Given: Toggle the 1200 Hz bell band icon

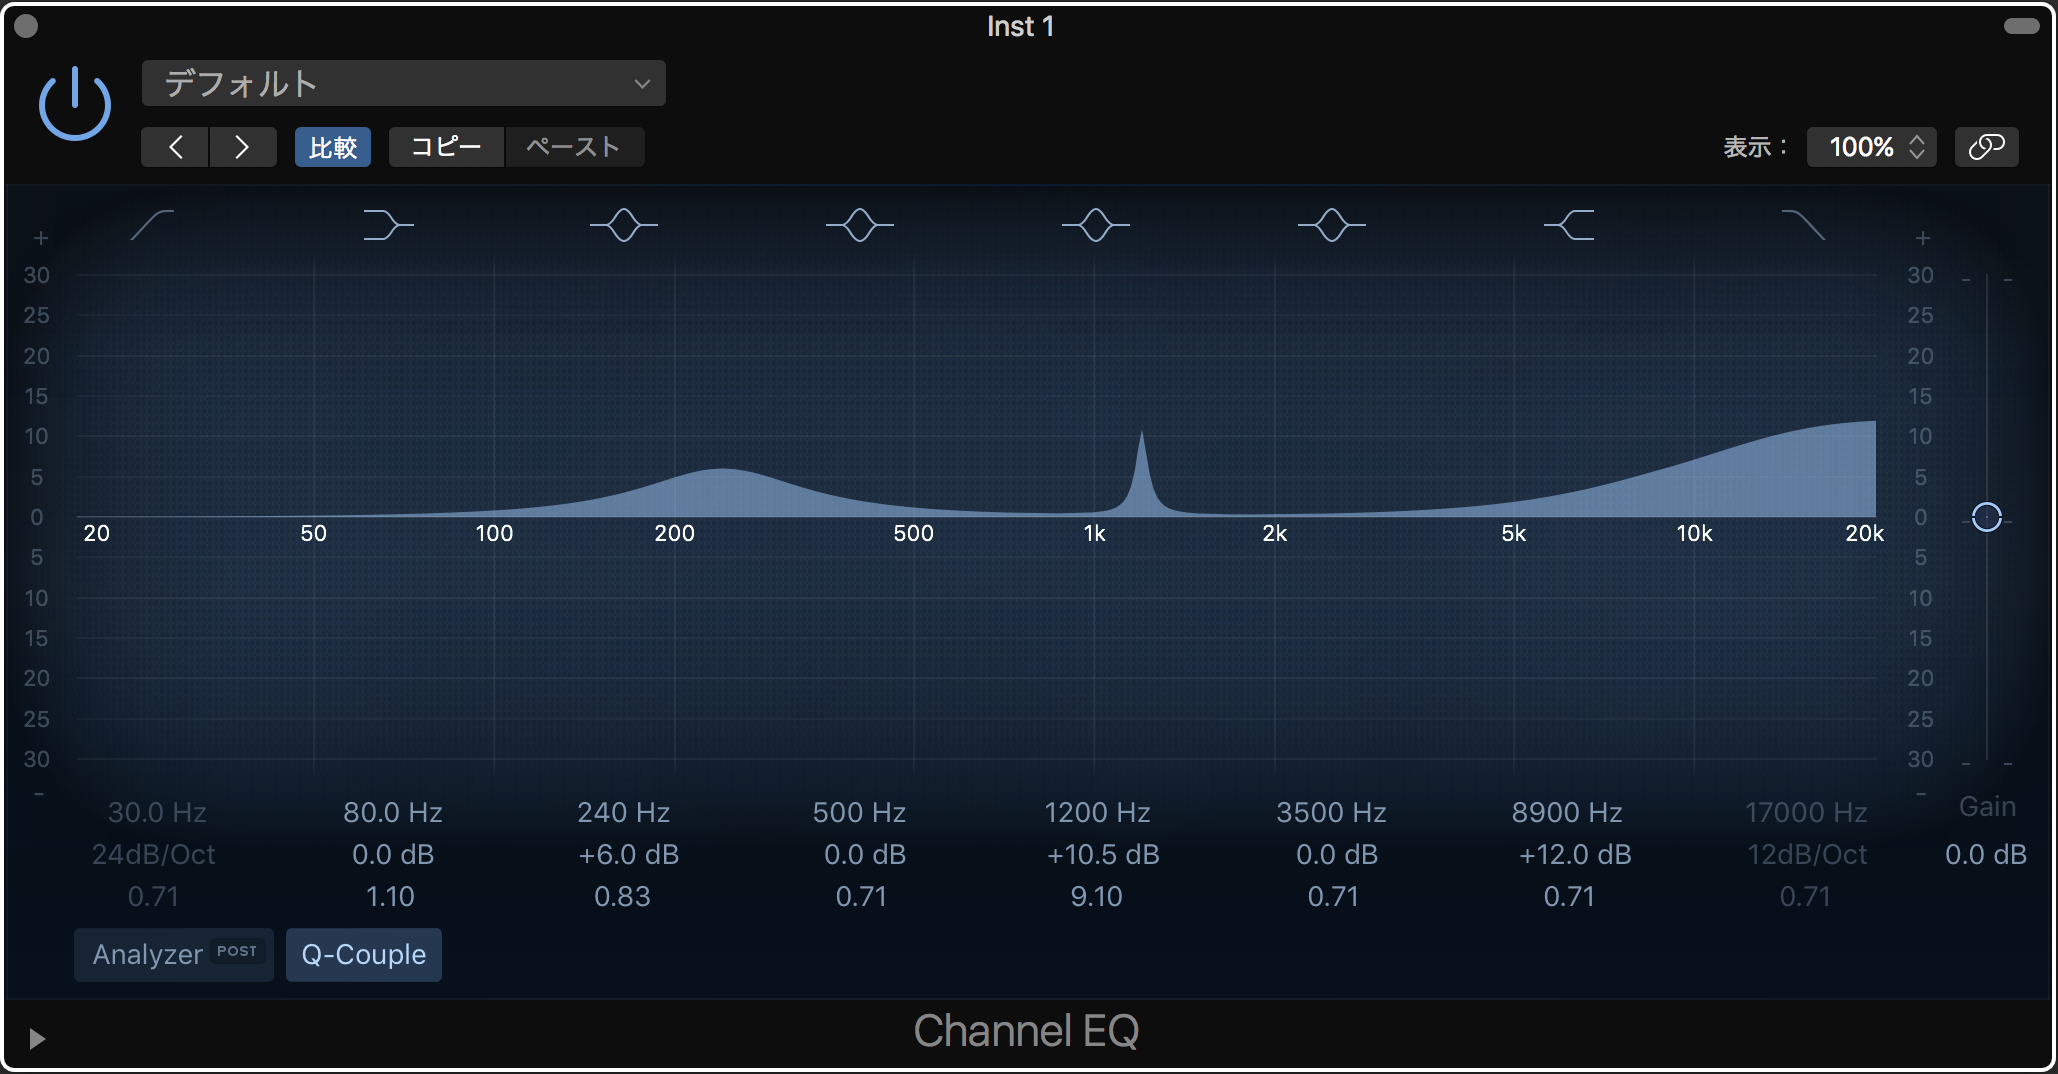Looking at the screenshot, I should (1096, 225).
